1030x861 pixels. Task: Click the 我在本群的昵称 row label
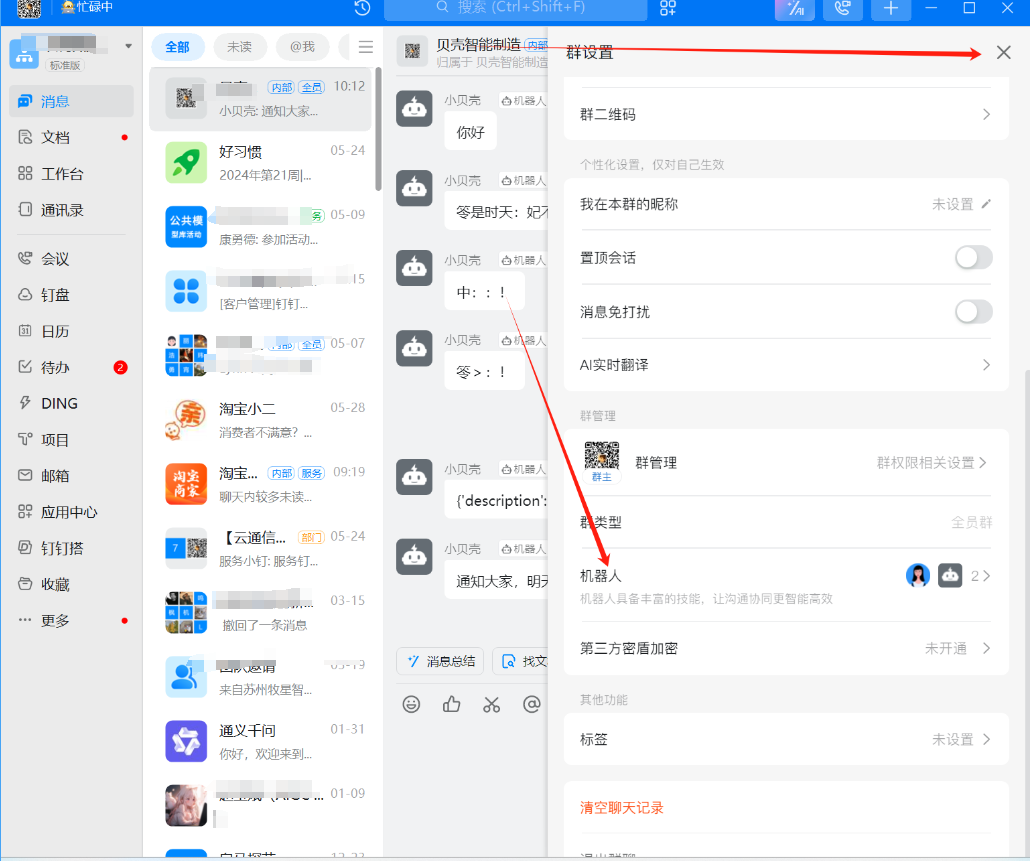point(629,204)
